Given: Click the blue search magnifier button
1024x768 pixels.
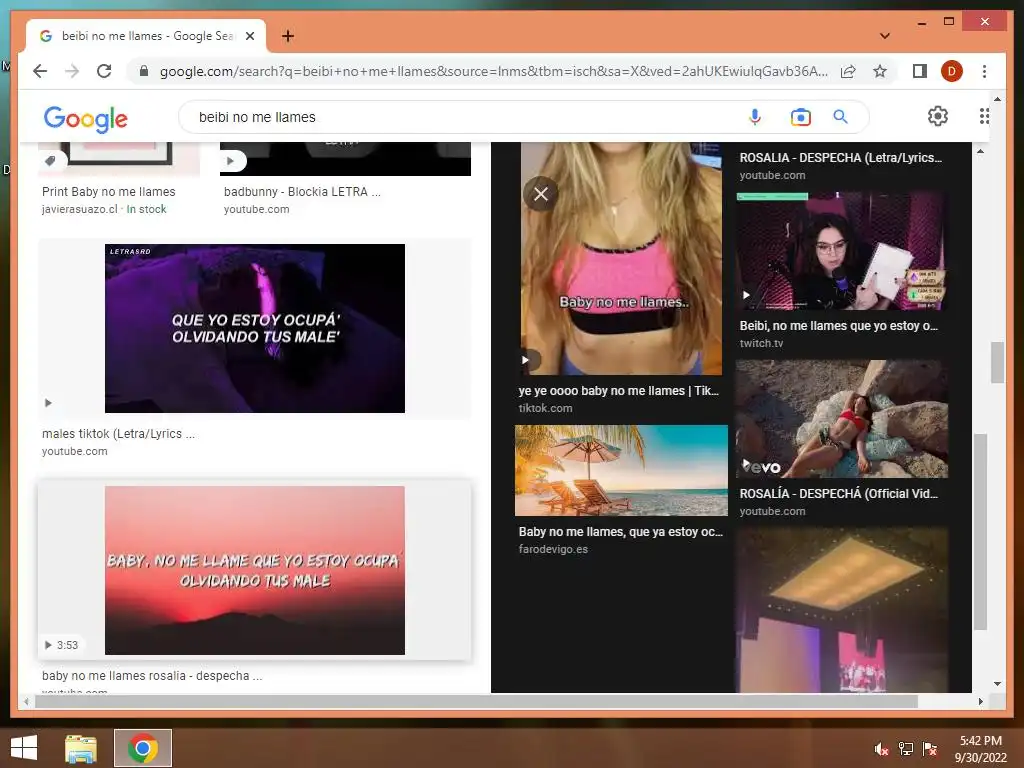Looking at the screenshot, I should (840, 117).
